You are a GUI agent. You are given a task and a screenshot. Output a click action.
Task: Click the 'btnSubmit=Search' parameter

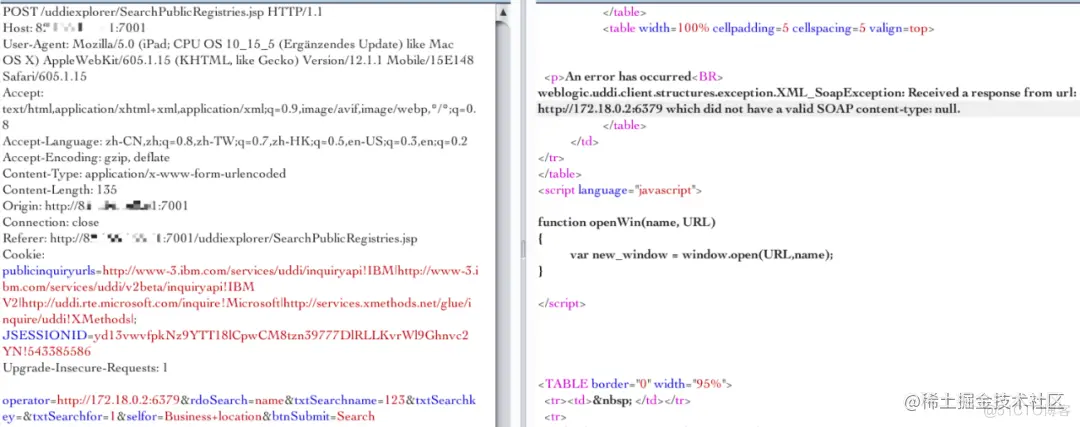click(x=323, y=416)
